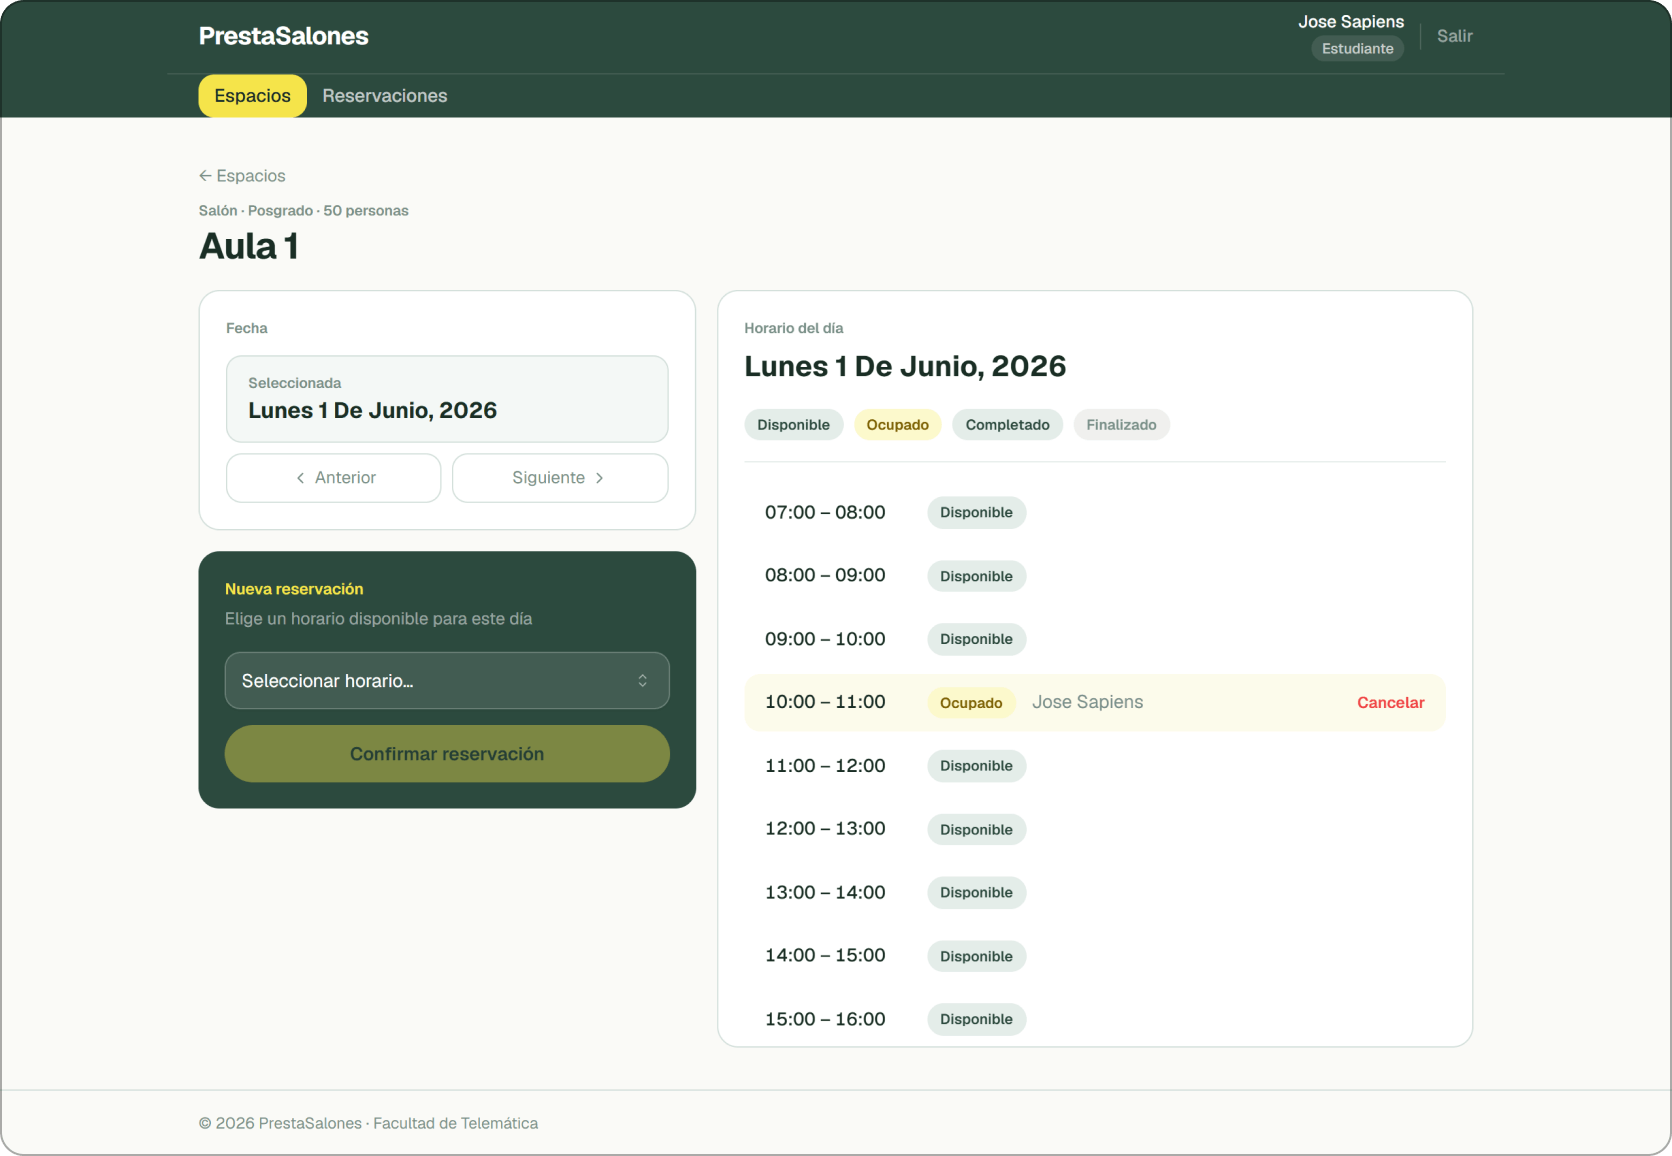
Task: Click the Horario del día date heading
Action: tap(905, 366)
